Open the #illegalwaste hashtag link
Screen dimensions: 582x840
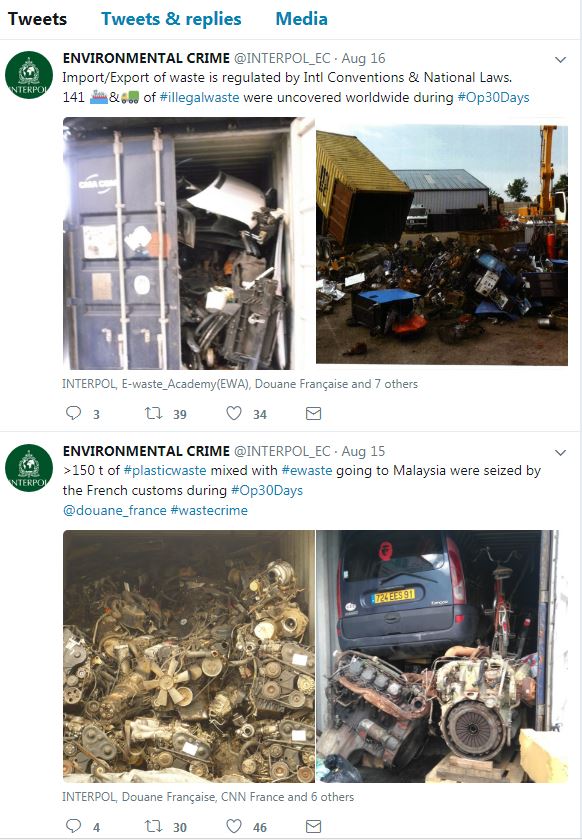(x=199, y=98)
